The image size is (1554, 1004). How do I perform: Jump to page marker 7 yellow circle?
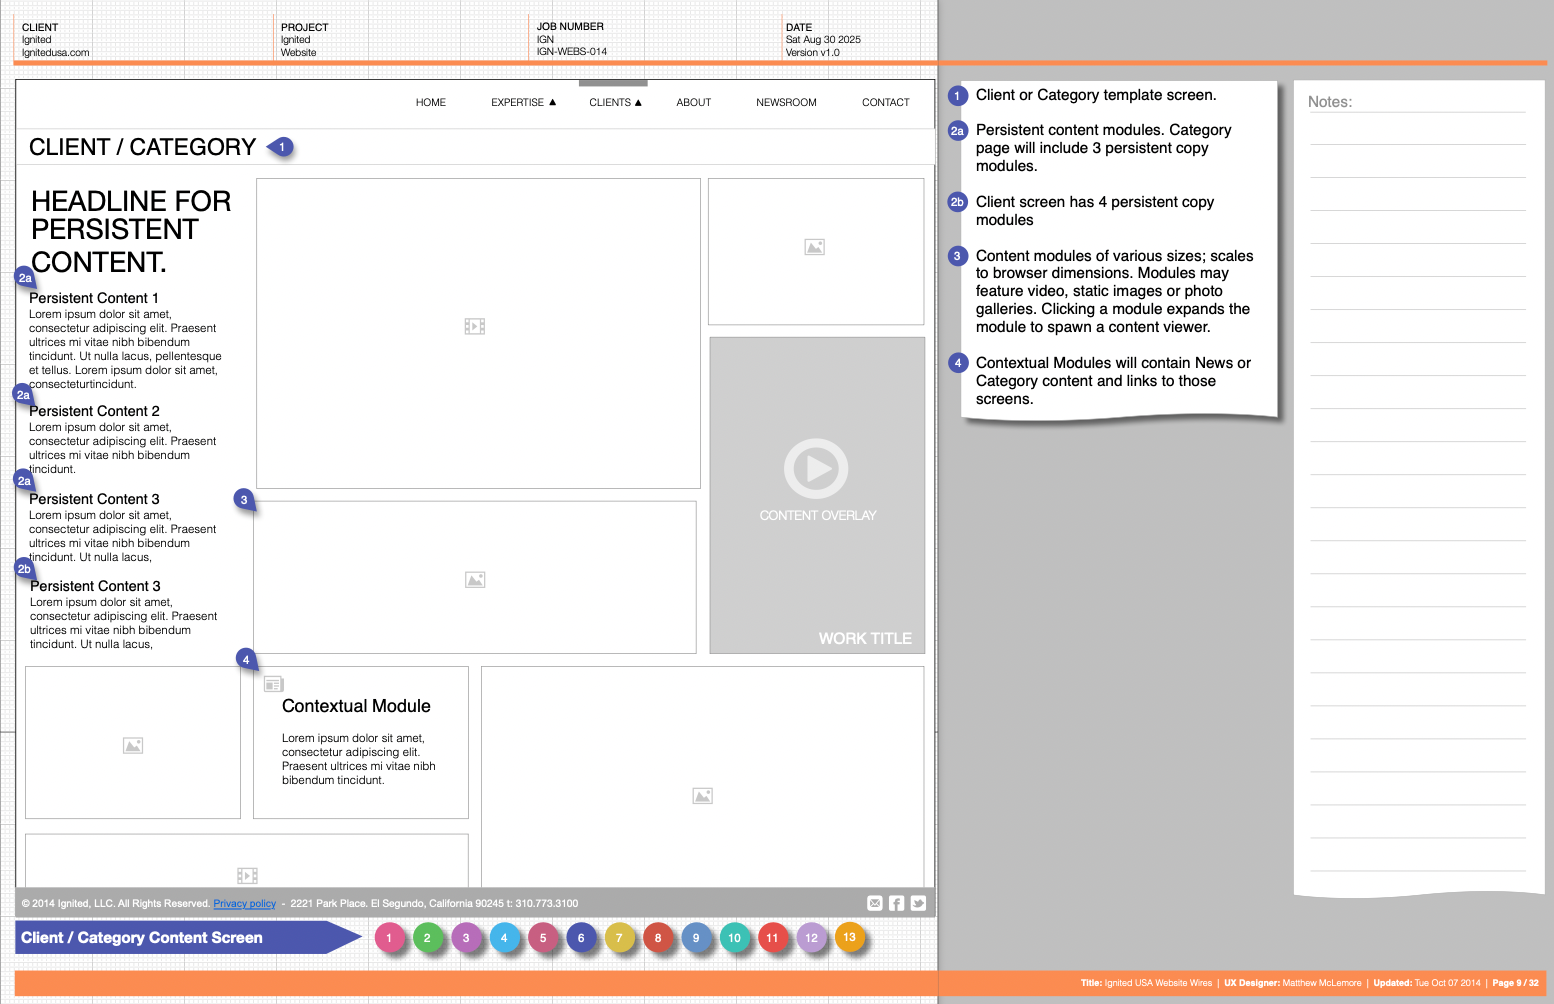click(x=619, y=938)
